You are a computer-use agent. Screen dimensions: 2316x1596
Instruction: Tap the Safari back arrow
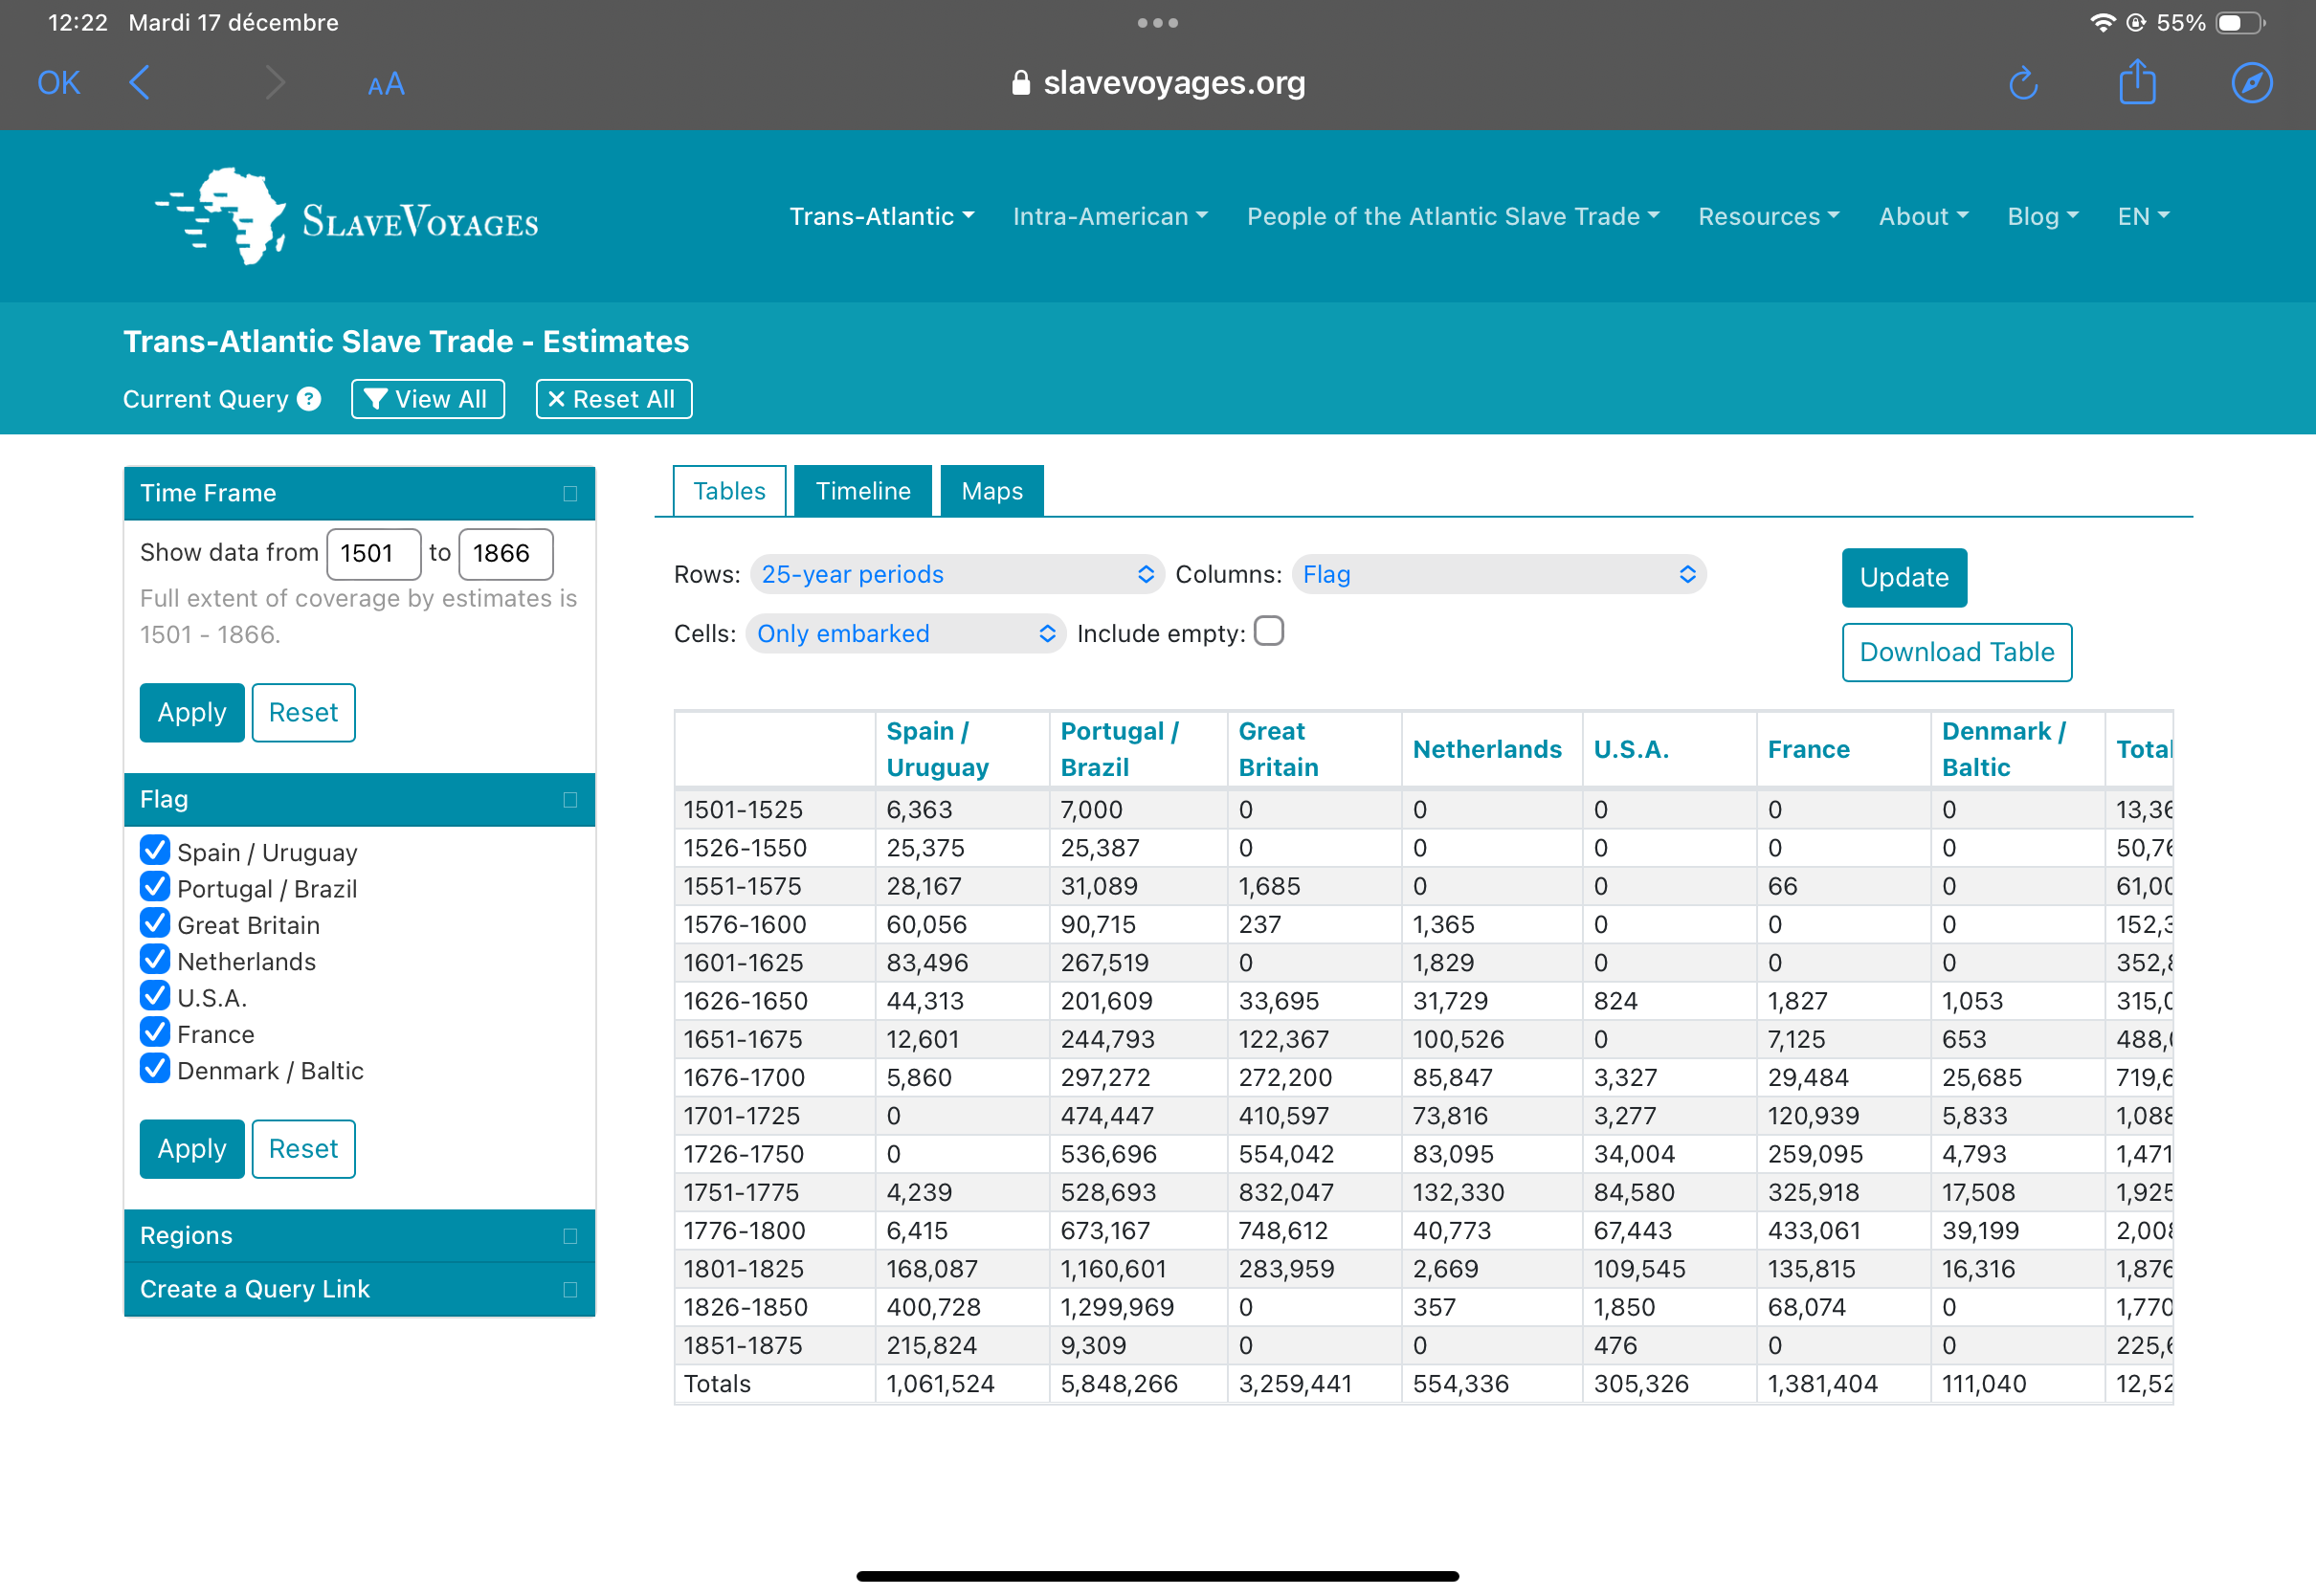[x=140, y=83]
